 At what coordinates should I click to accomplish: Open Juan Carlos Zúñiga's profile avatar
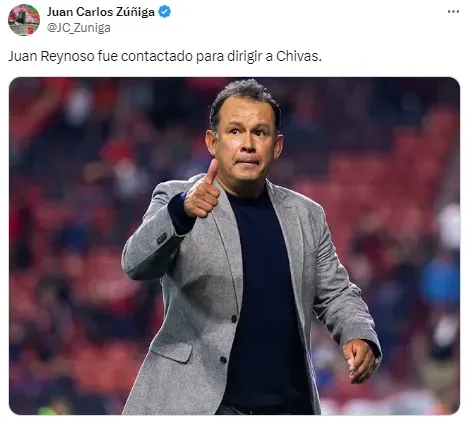pyautogui.click(x=24, y=20)
